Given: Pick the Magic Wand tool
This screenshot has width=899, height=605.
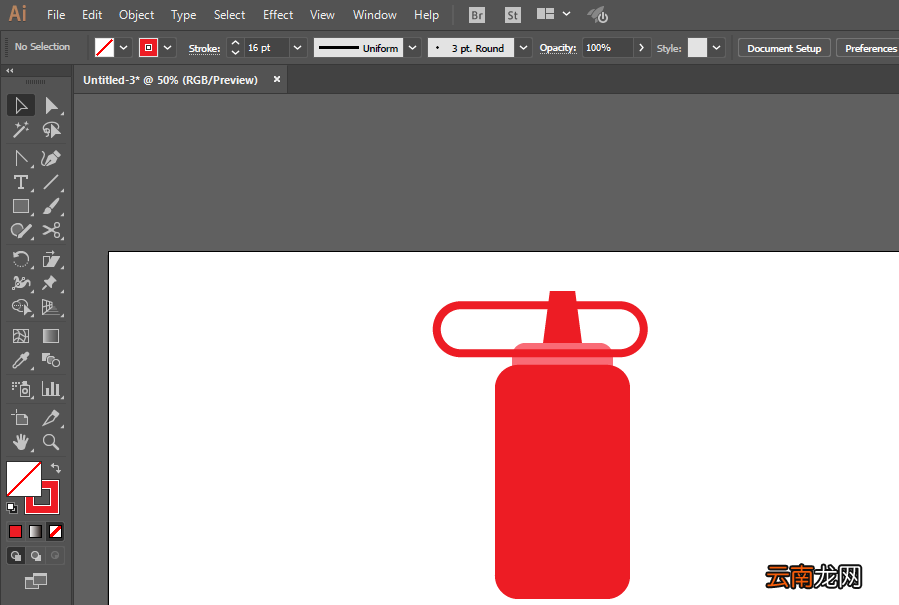Looking at the screenshot, I should pos(21,130).
